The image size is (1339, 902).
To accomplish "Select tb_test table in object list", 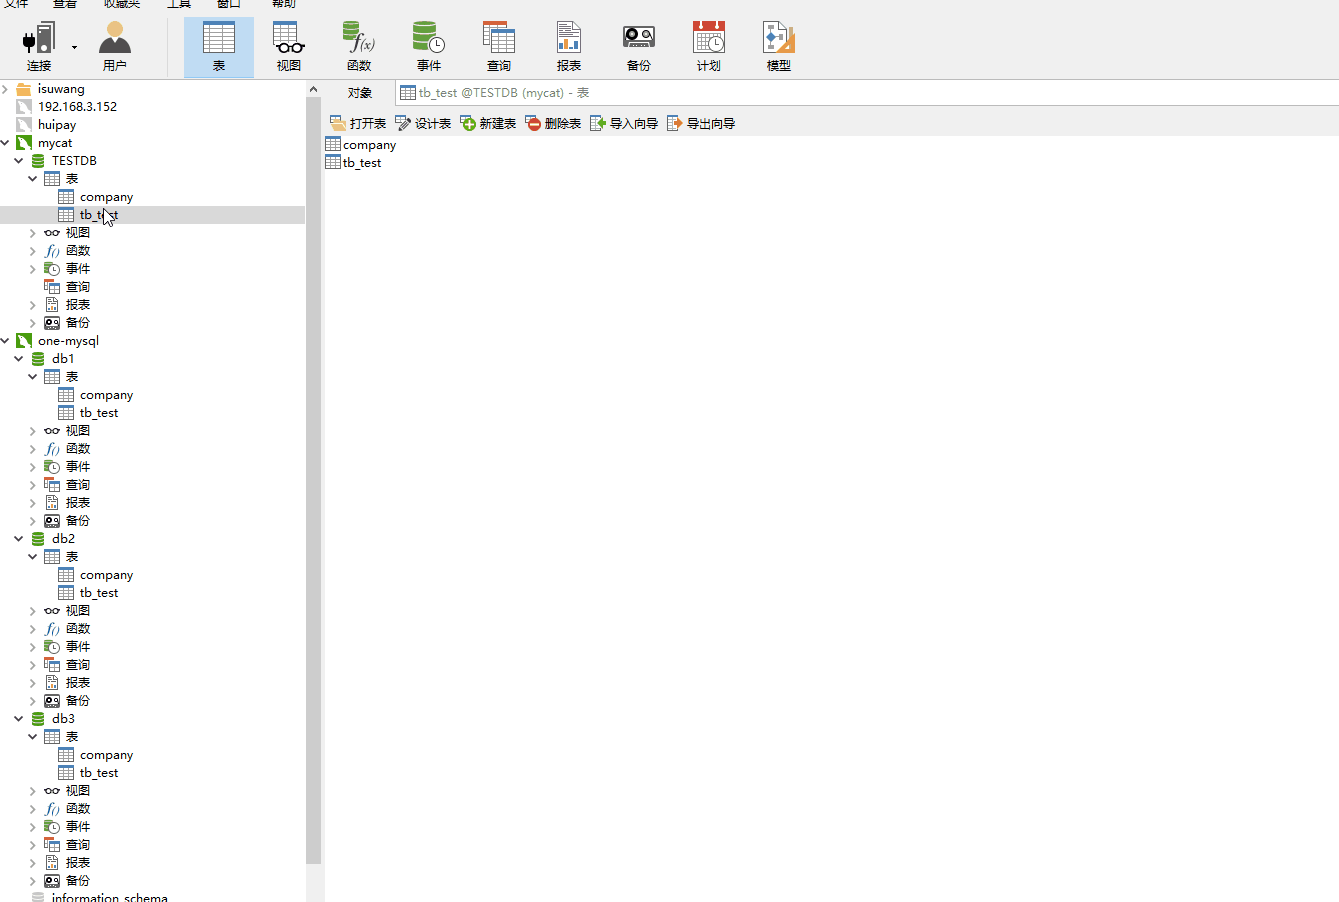I will [x=353, y=163].
